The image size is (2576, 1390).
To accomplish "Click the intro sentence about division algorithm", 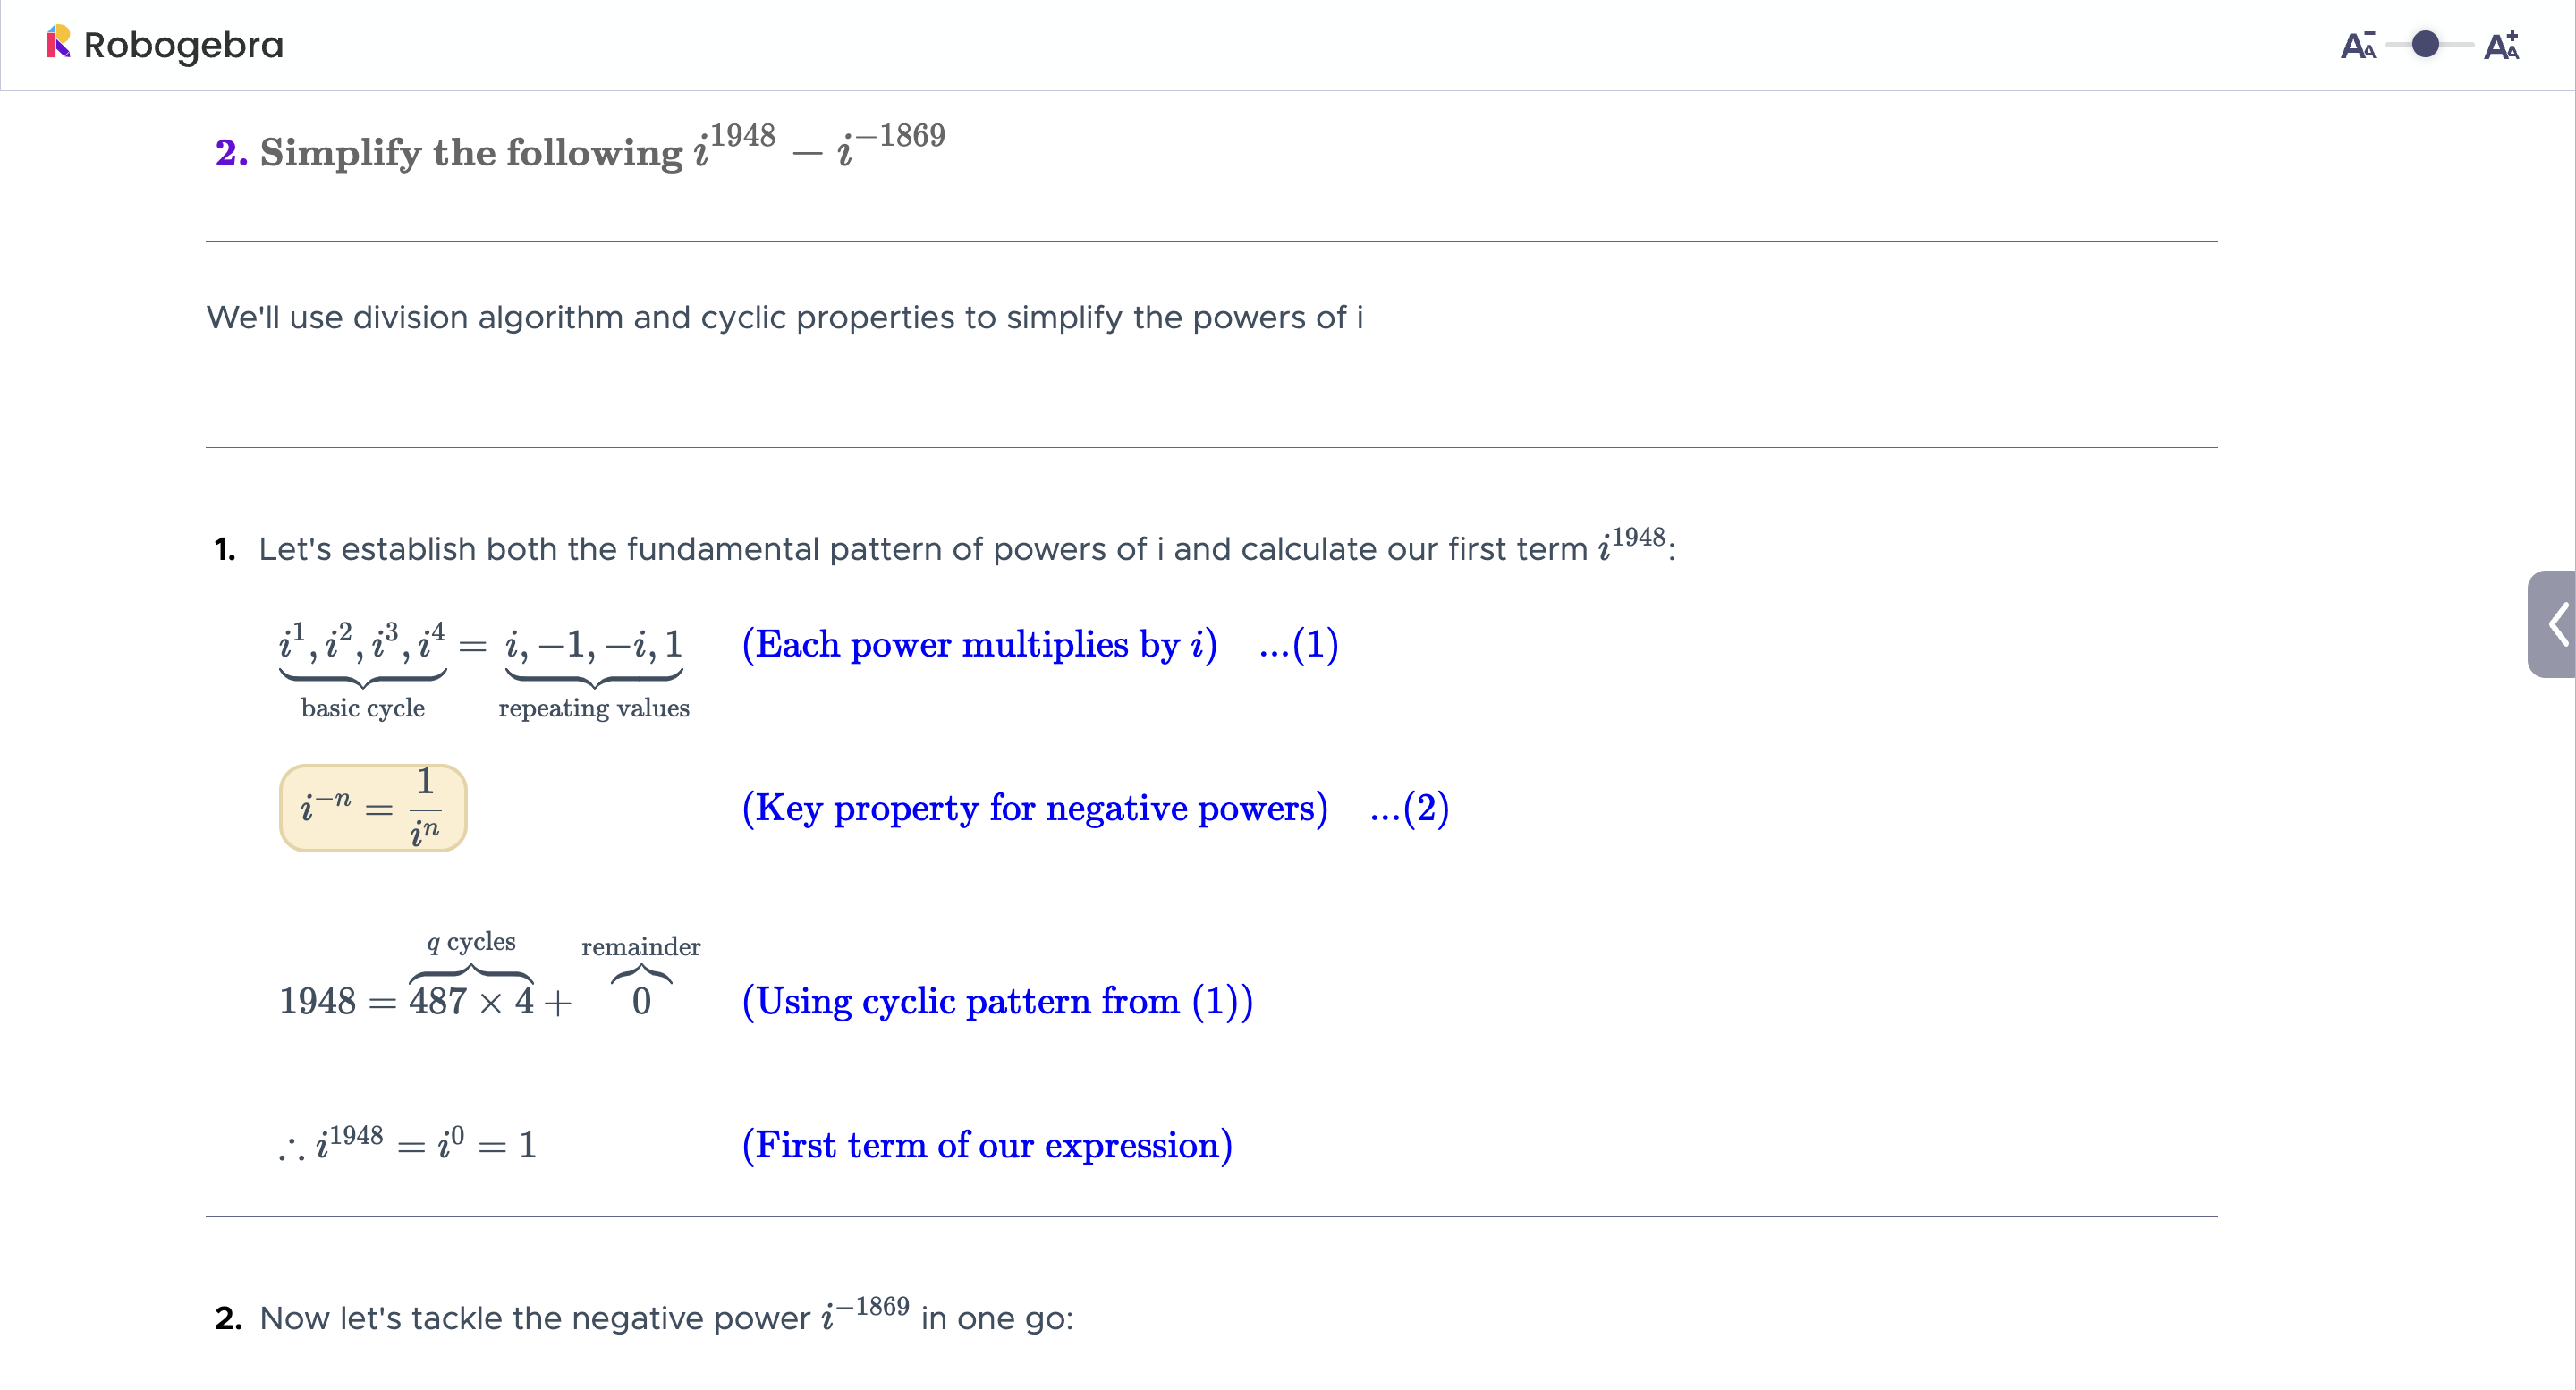I will [784, 317].
